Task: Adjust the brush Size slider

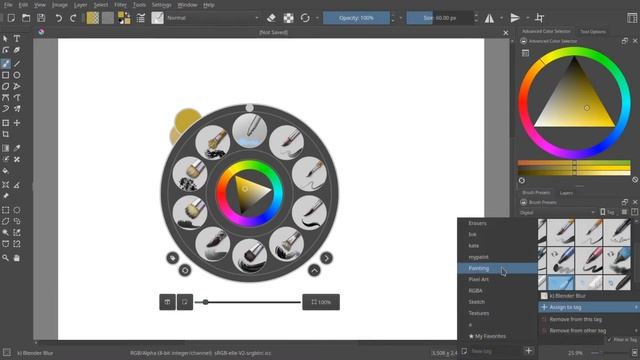Action: 440,18
